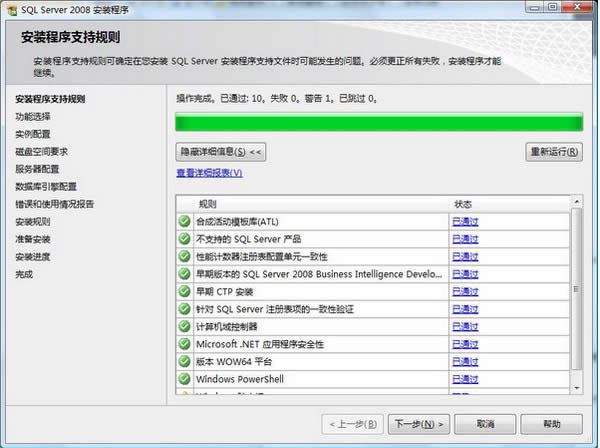Click status summary text 操作完成。已通过: 10

point(221,99)
